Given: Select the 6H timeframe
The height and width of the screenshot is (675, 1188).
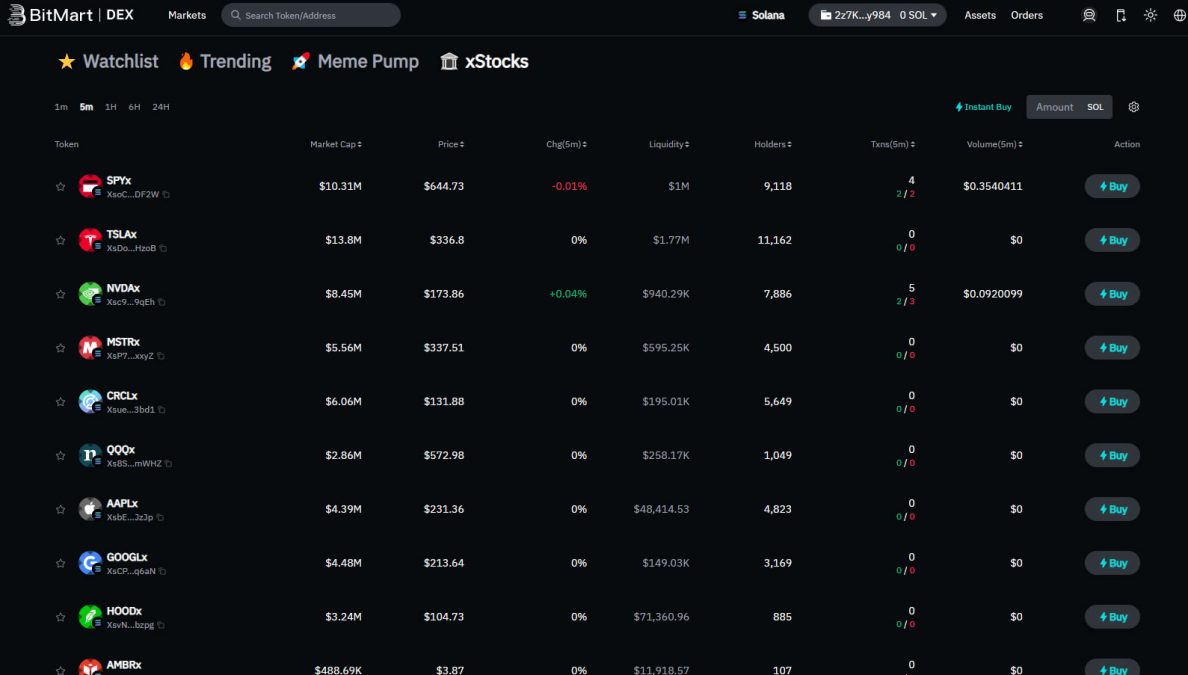Looking at the screenshot, I should click(x=134, y=107).
